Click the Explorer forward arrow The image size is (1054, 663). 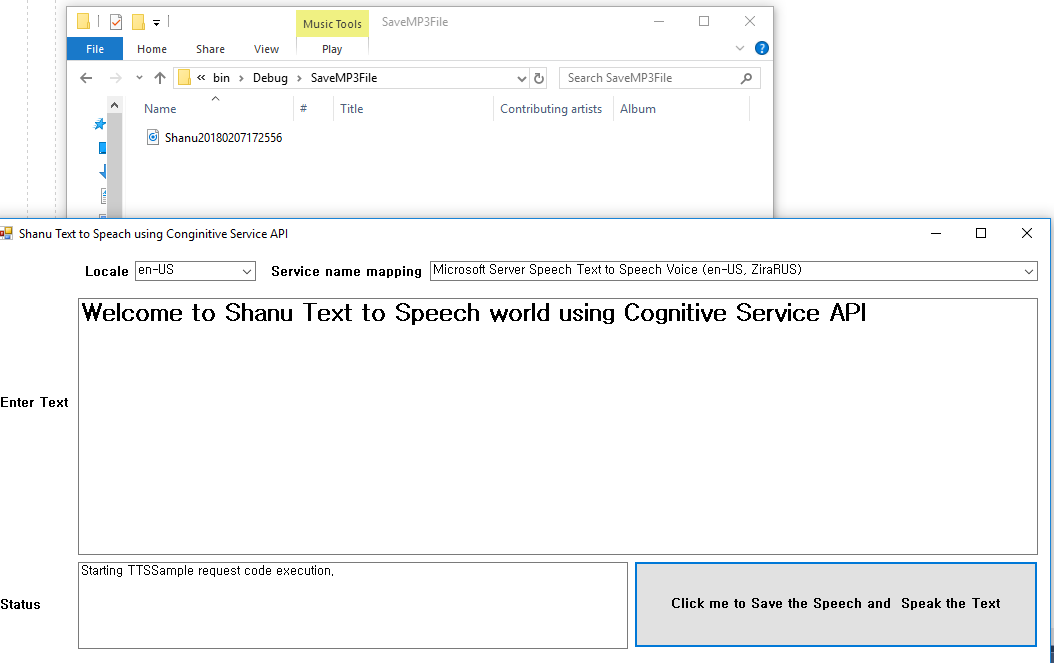[x=116, y=78]
